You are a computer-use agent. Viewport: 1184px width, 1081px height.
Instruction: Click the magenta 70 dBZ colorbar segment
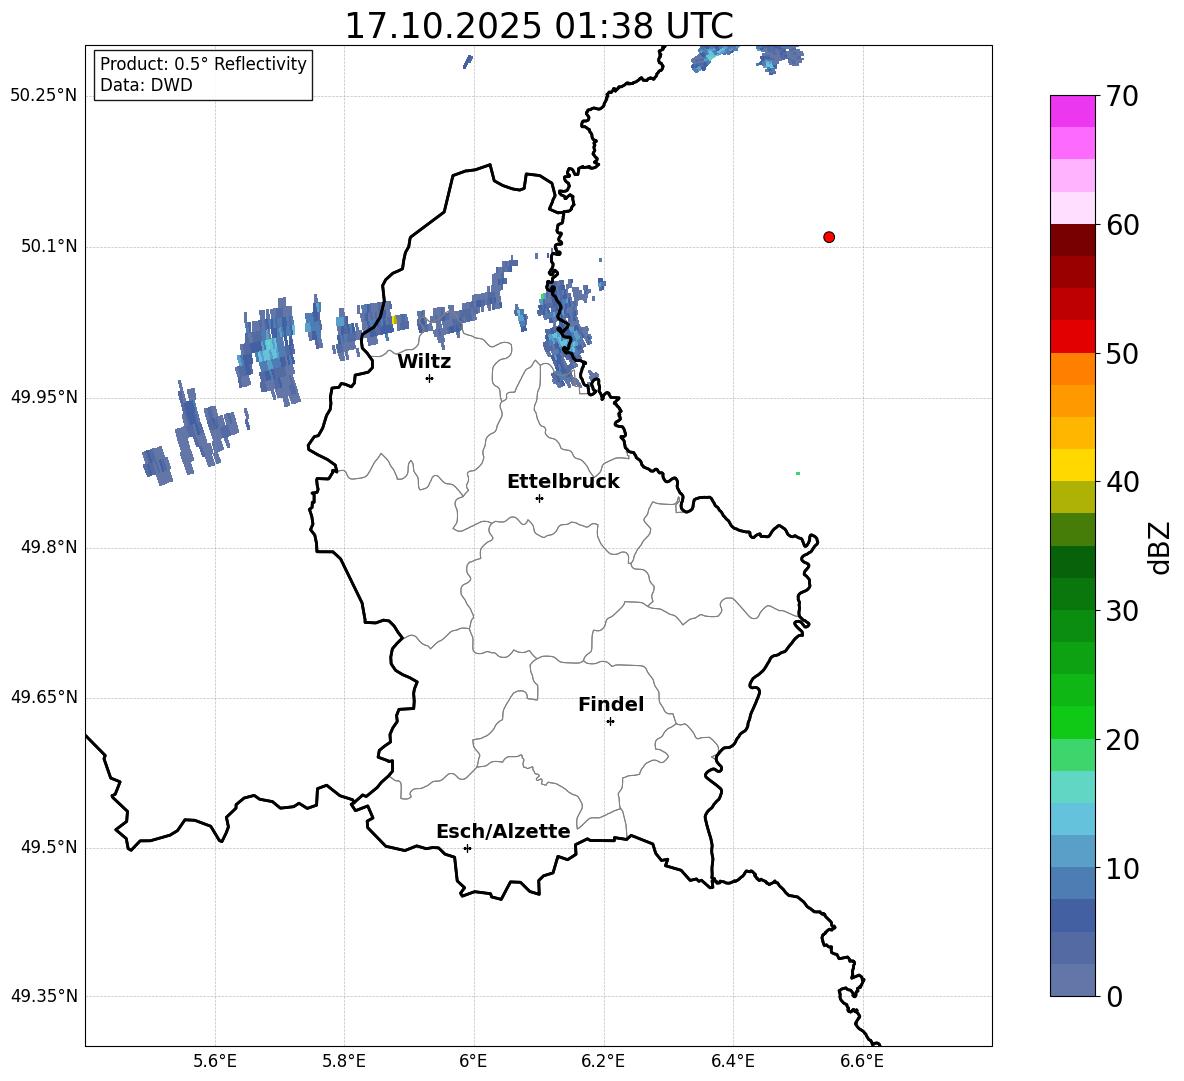coord(1072,111)
